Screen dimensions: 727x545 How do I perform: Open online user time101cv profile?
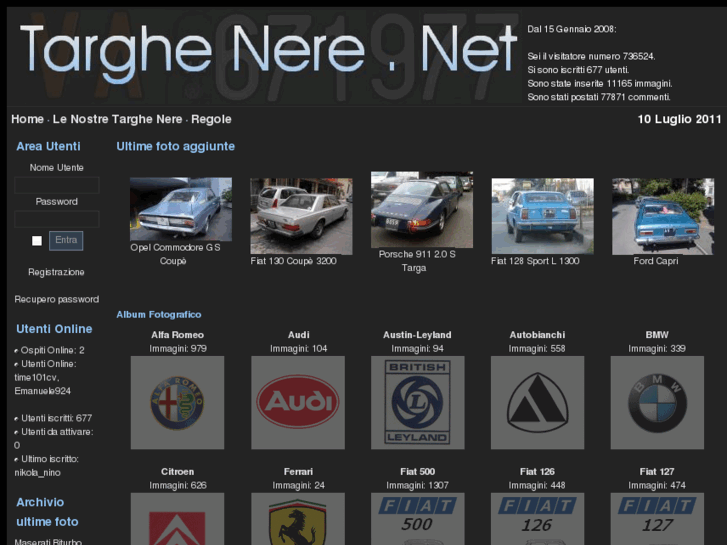coord(36,378)
